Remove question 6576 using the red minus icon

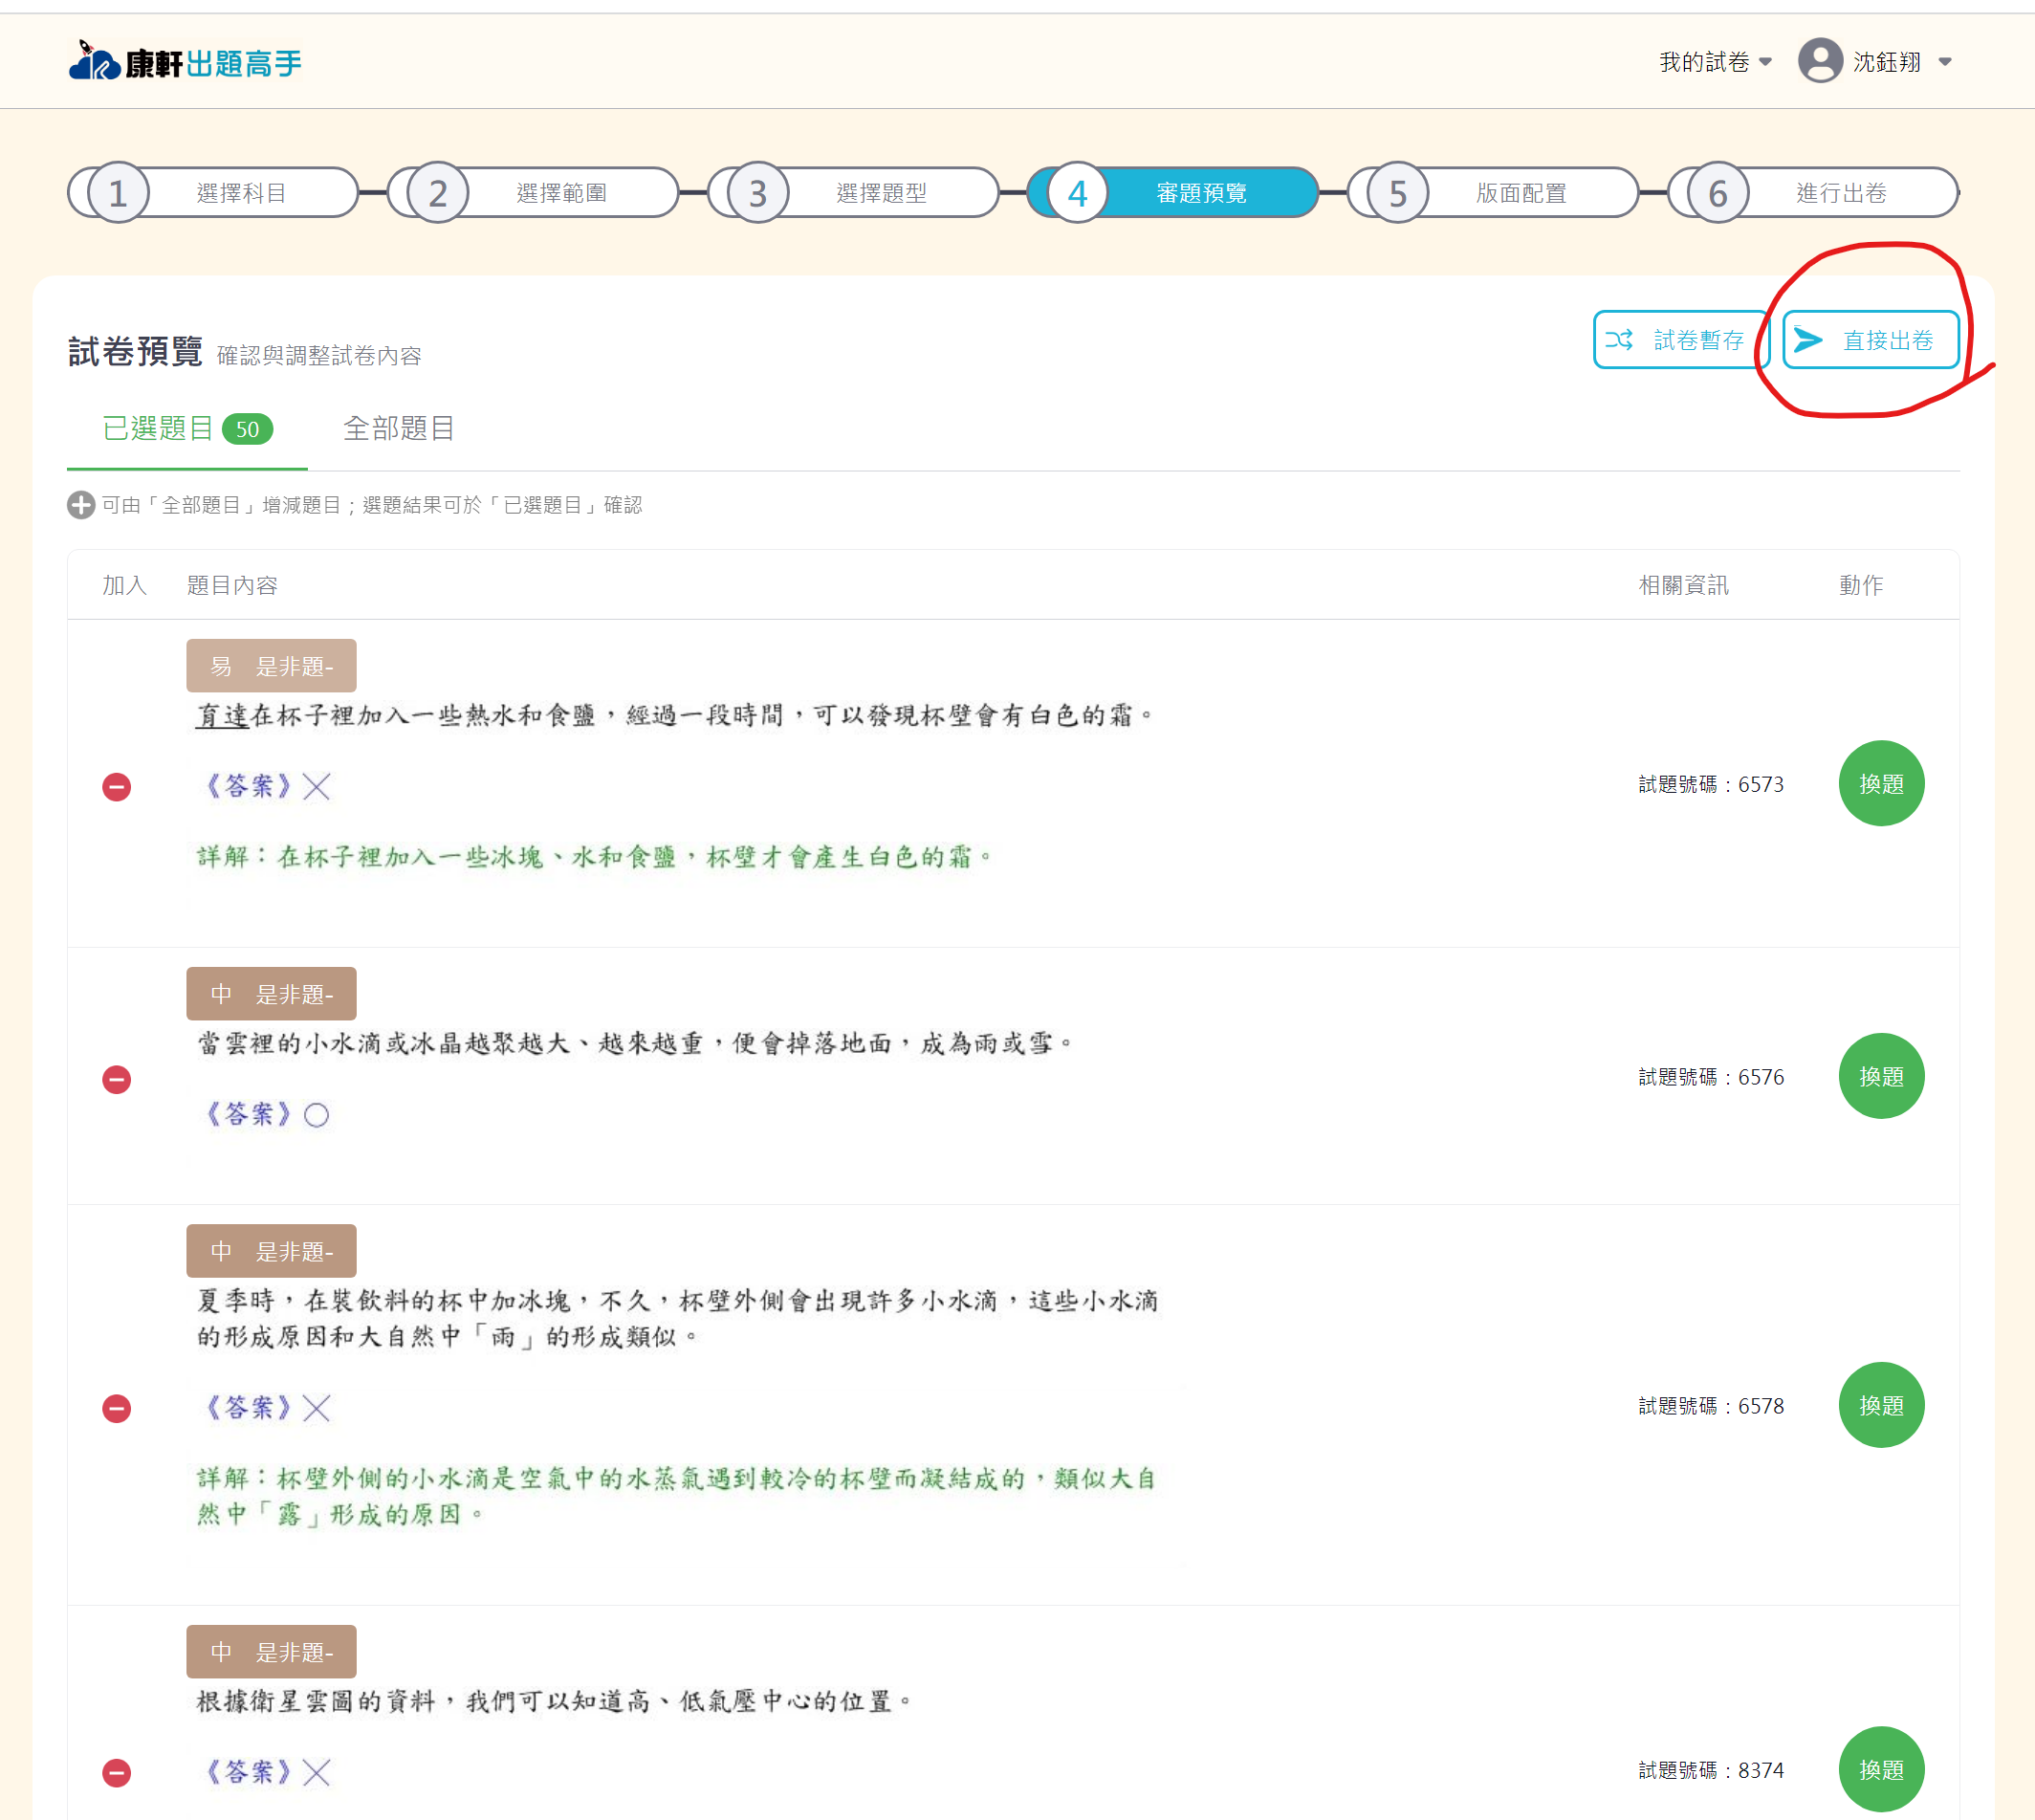coord(117,1080)
